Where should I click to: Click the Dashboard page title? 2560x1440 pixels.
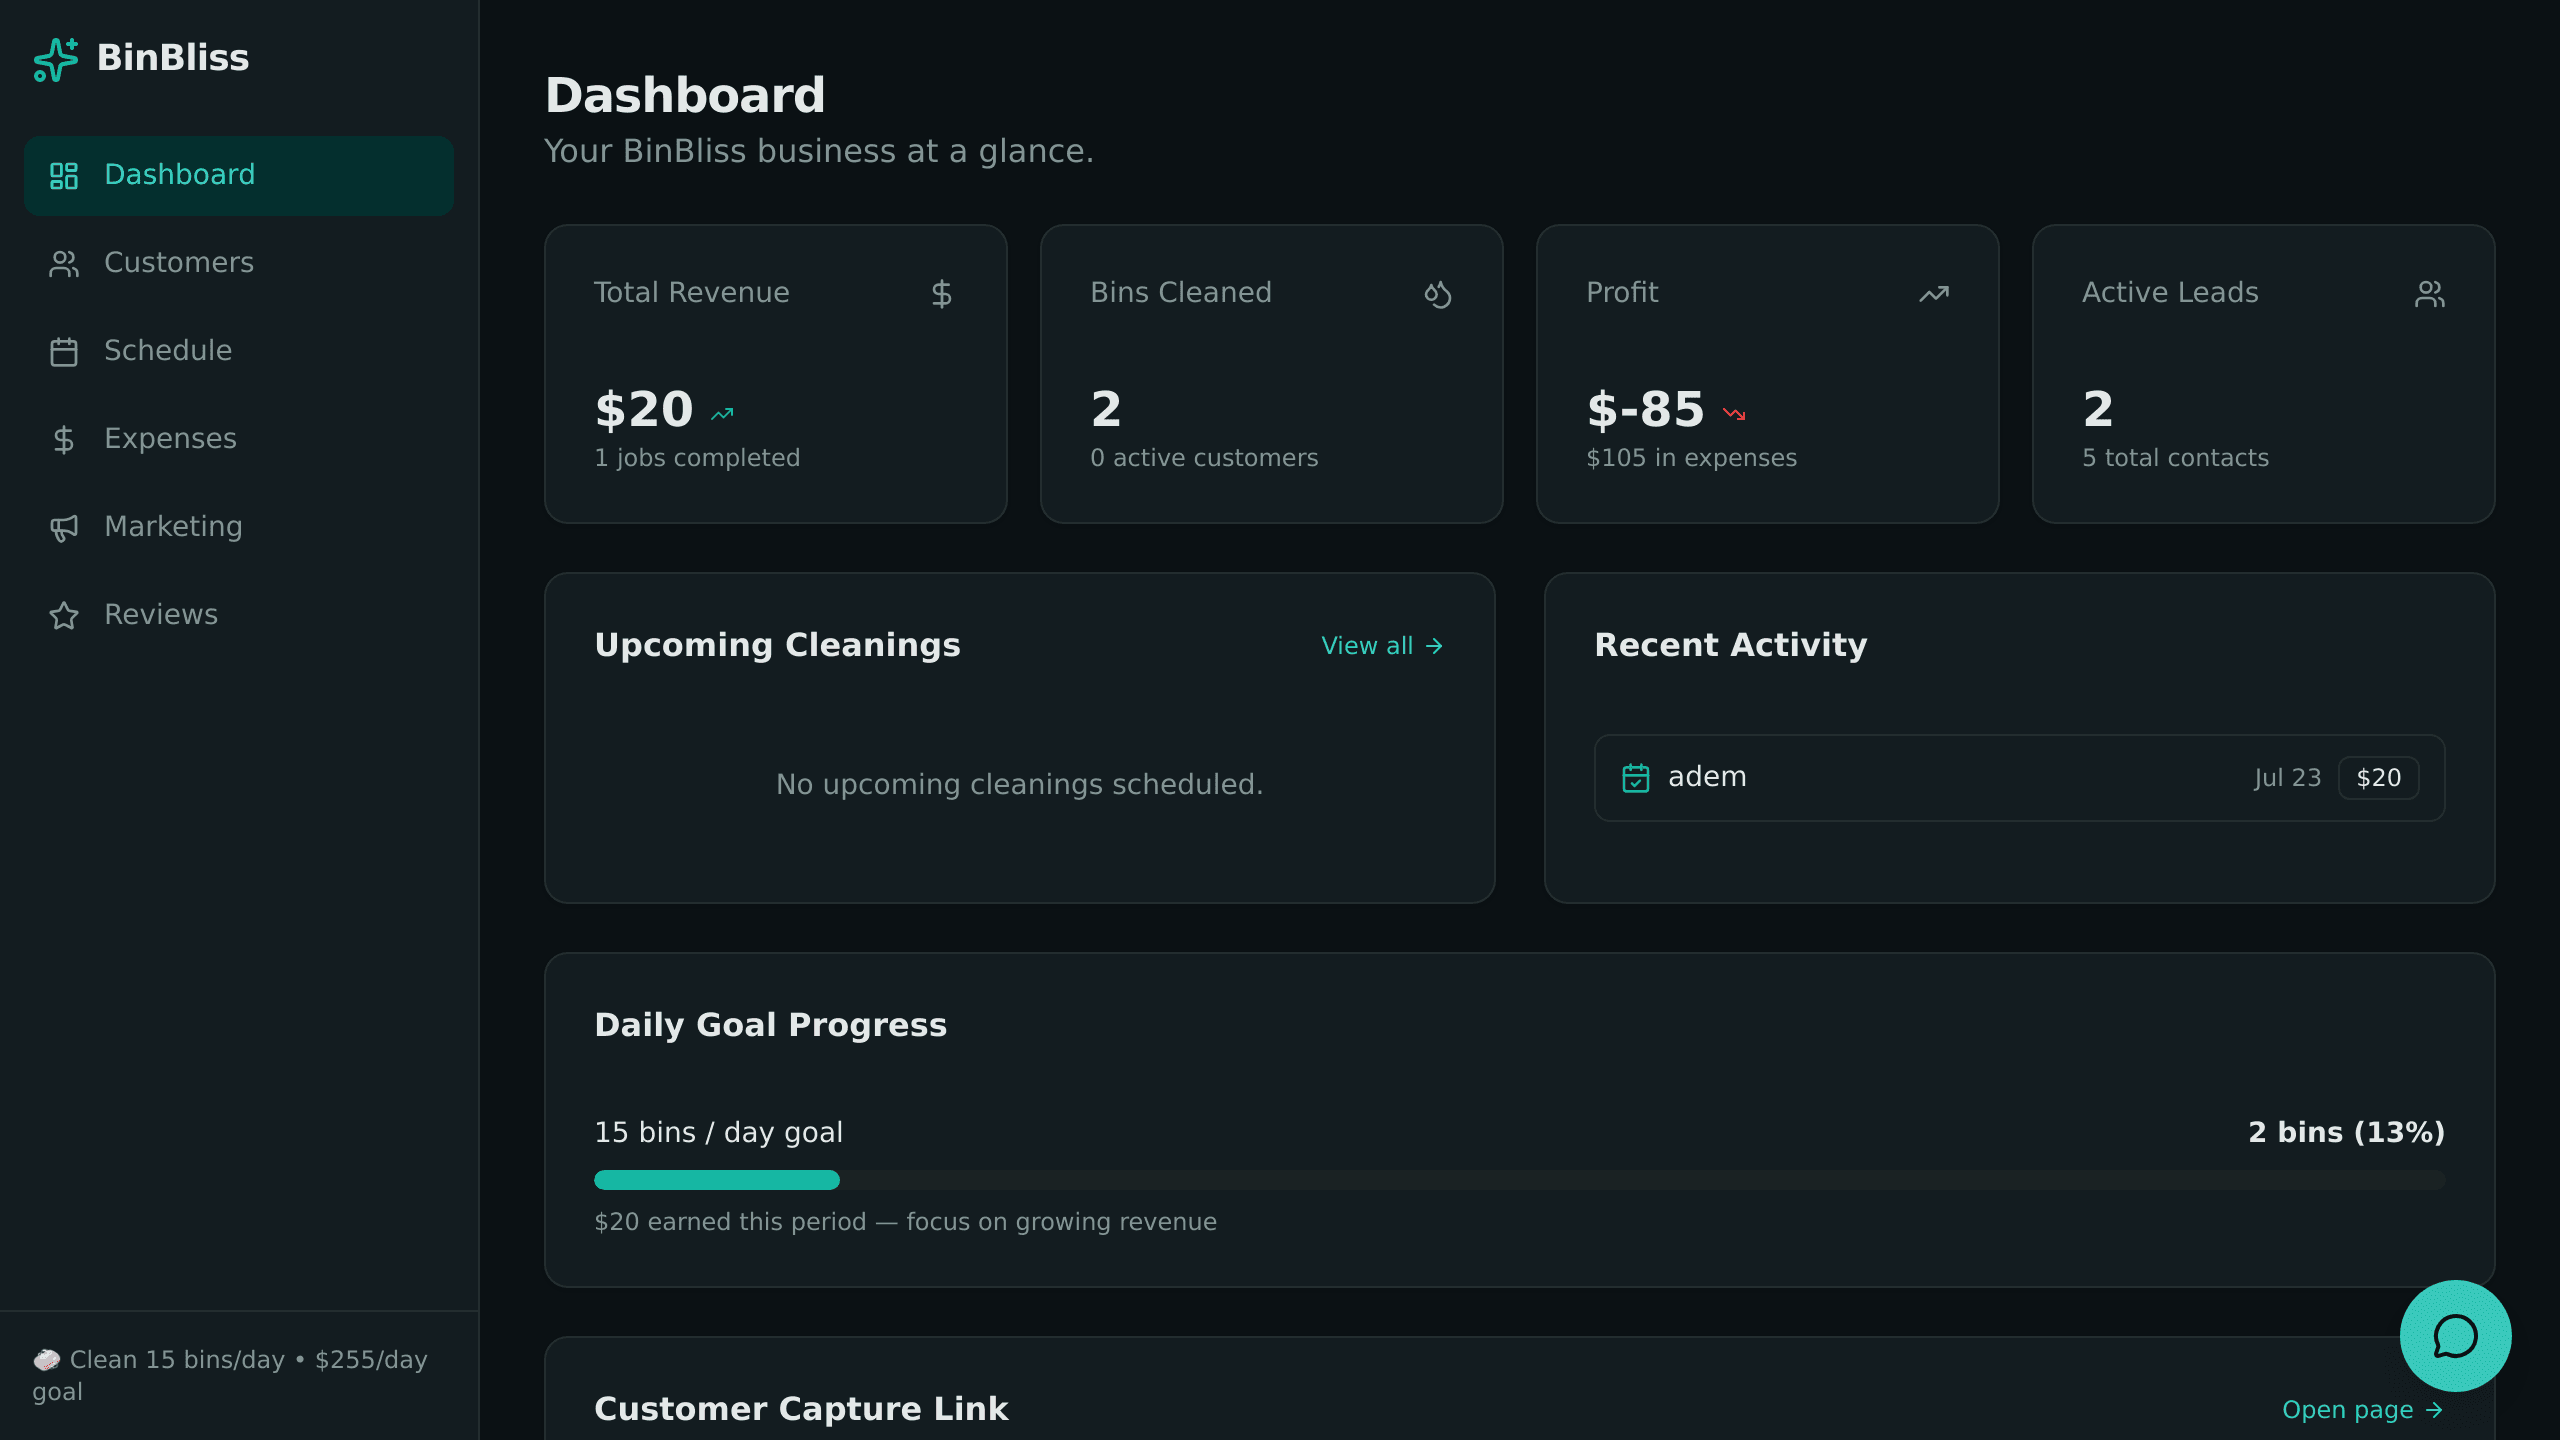685,96
